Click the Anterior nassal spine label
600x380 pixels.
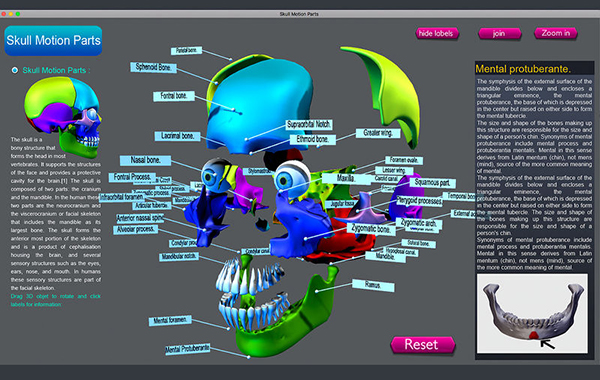pyautogui.click(x=140, y=218)
